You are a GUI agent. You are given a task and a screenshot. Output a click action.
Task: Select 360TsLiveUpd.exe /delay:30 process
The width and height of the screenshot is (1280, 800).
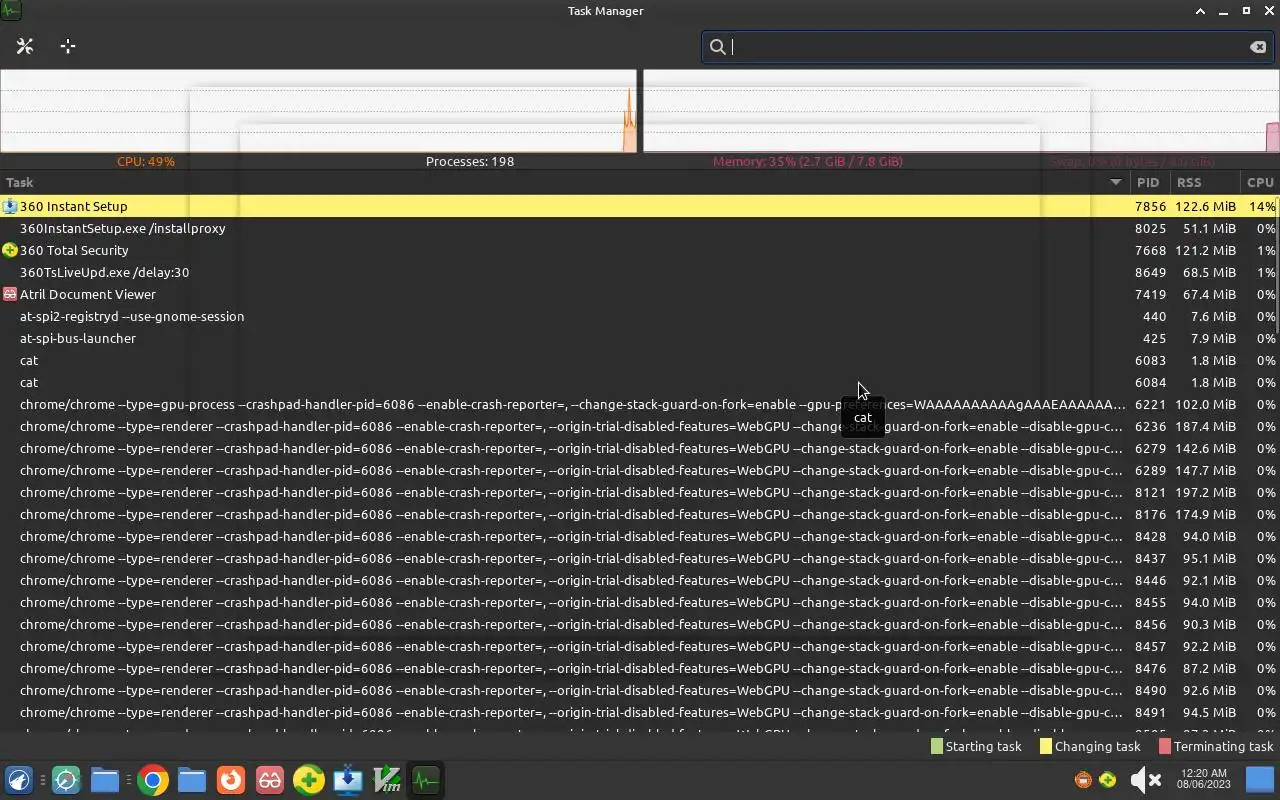[640, 272]
